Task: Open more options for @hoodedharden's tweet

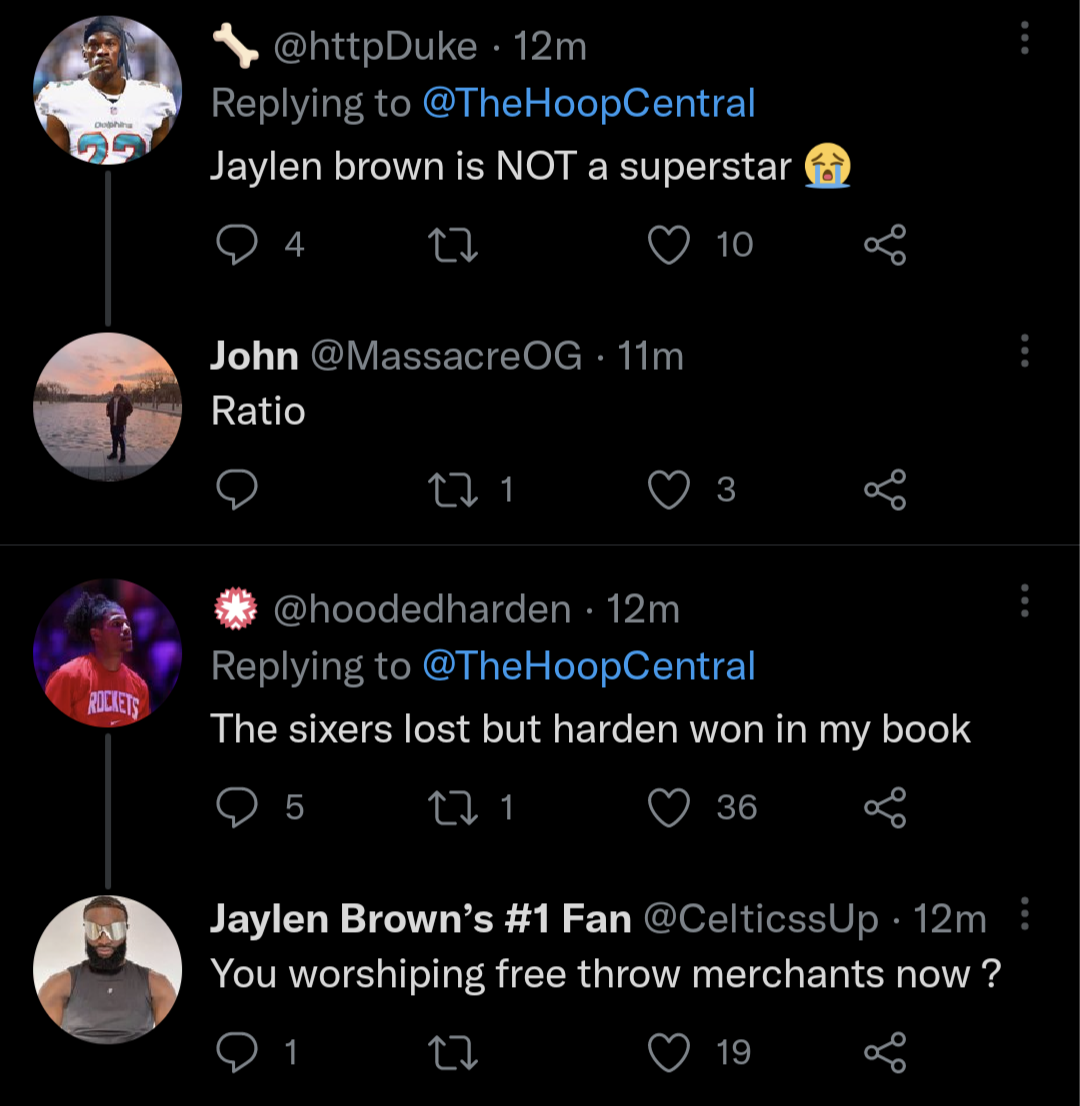Action: pyautogui.click(x=1023, y=600)
